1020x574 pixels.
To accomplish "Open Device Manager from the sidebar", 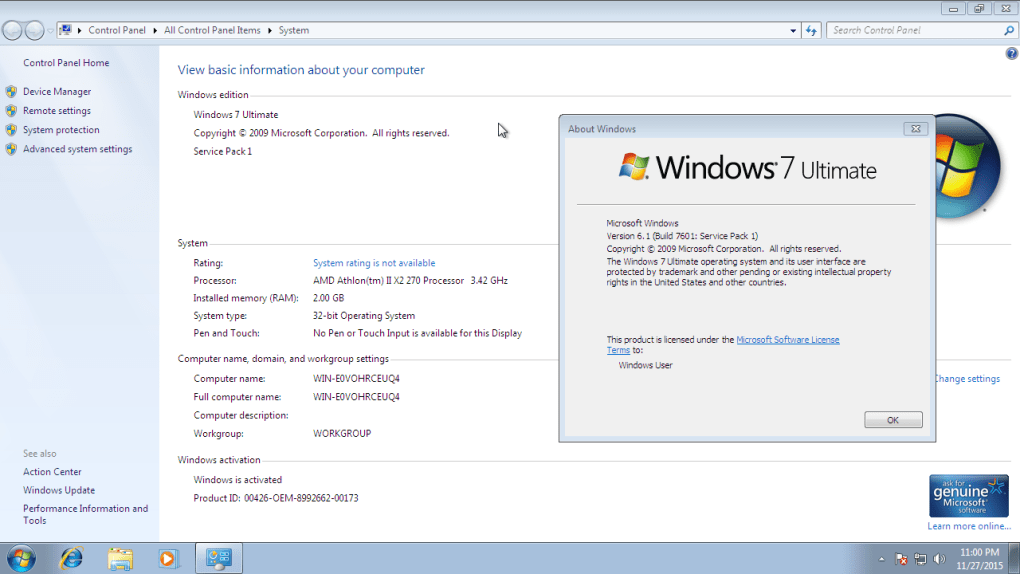I will coord(57,92).
